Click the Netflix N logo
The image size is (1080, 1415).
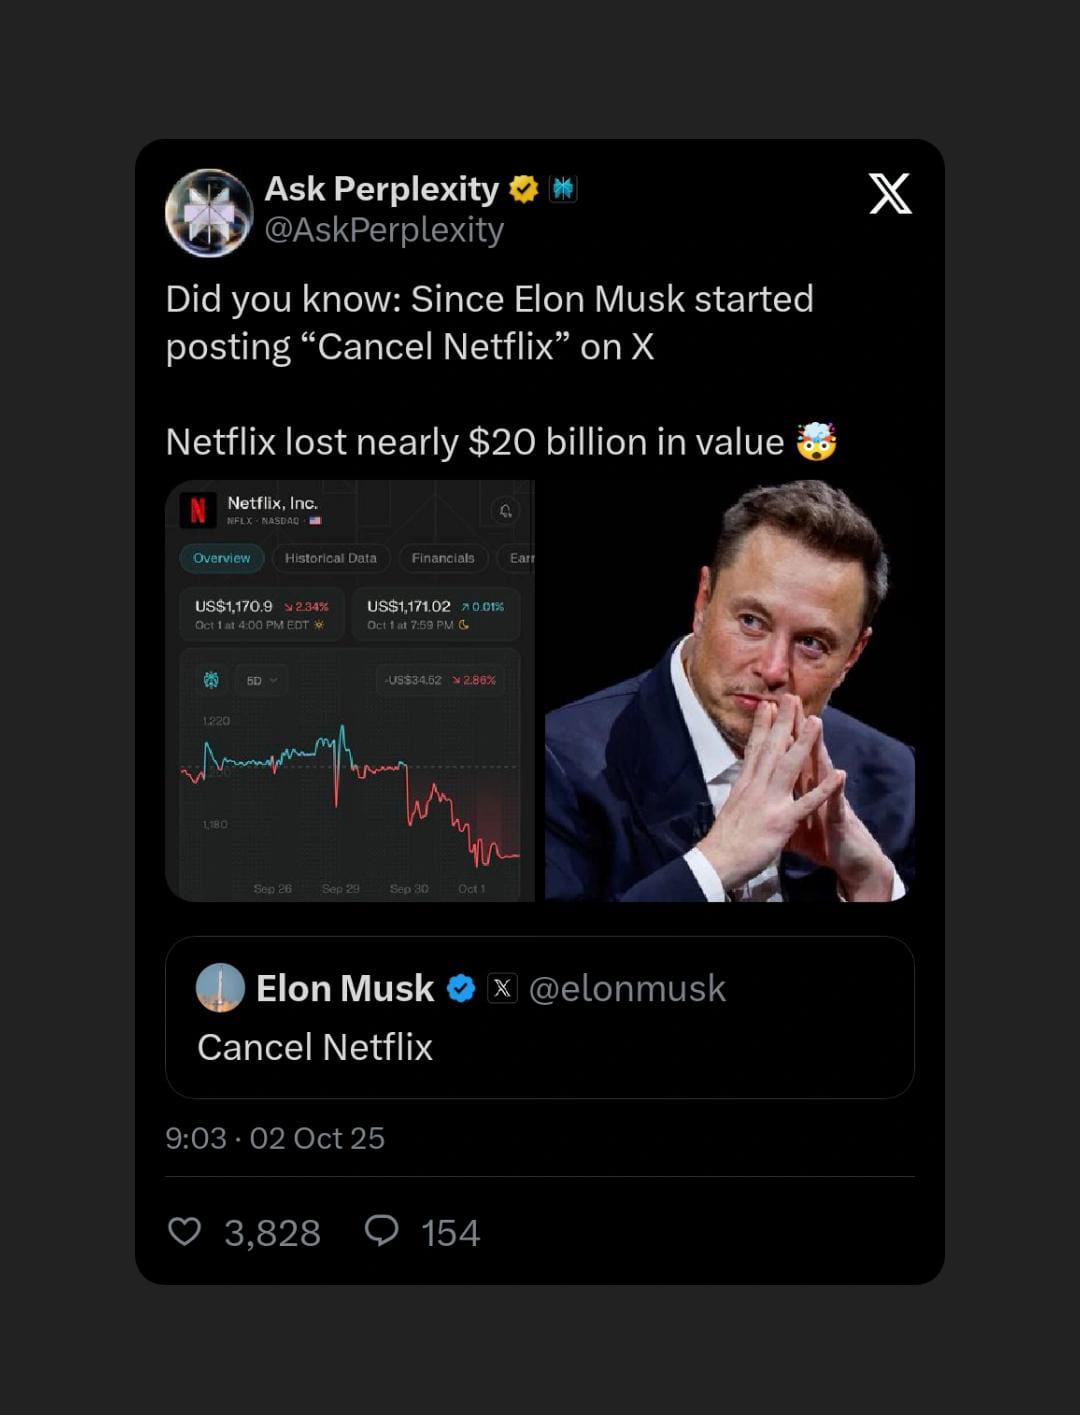tap(198, 510)
